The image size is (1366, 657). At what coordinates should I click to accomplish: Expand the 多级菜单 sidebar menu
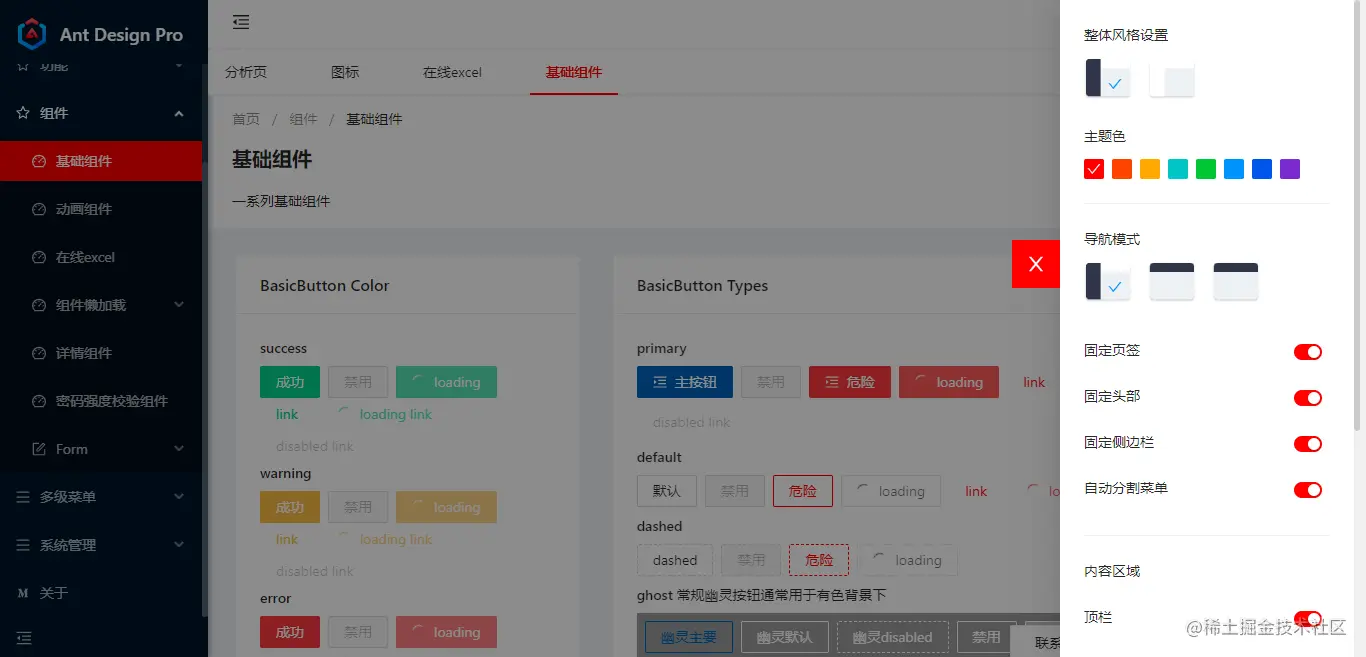pos(101,497)
